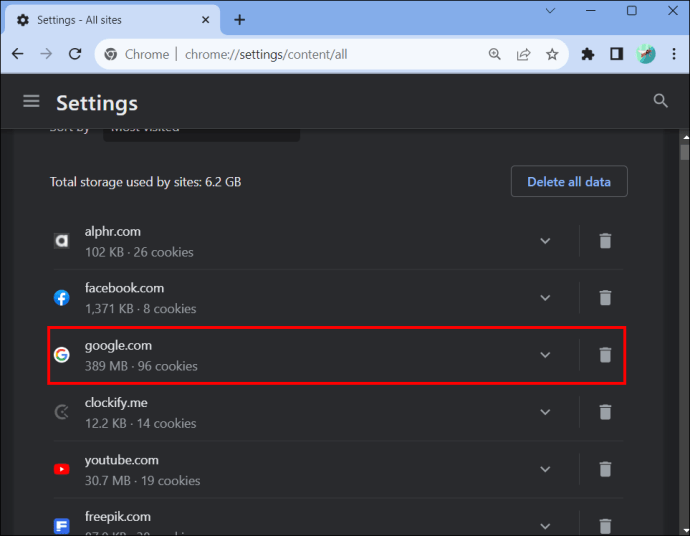
Task: Click the Facebook favicon
Action: click(62, 297)
